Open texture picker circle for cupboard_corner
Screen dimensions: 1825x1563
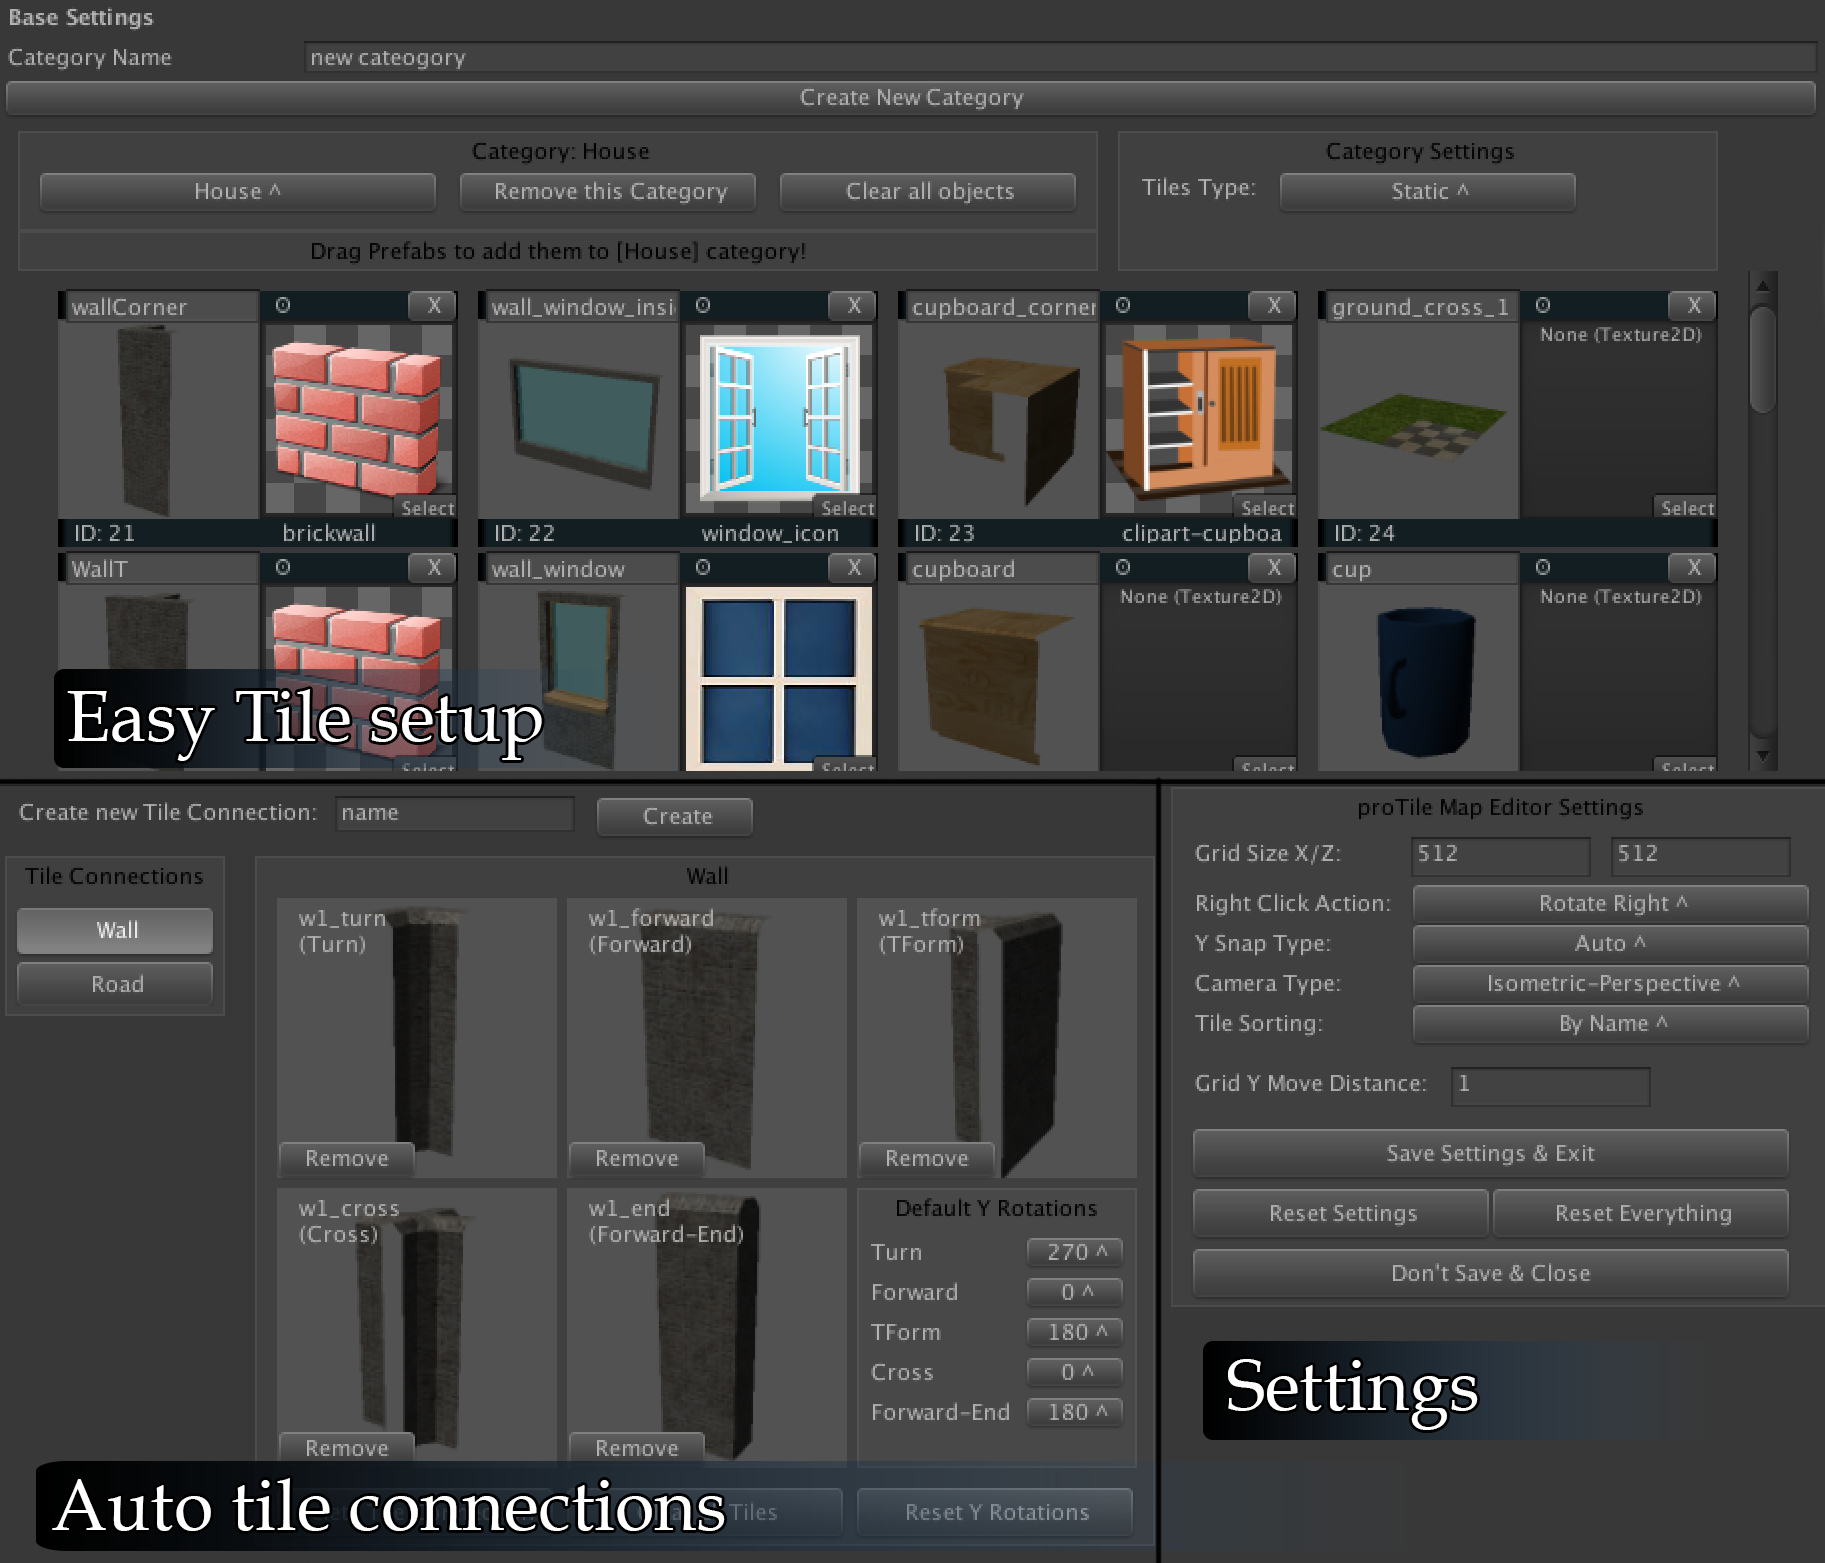(x=1123, y=305)
